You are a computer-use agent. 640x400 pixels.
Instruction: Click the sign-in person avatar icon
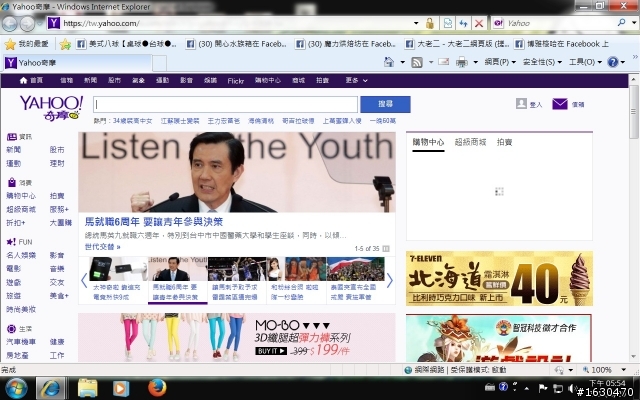[x=521, y=104]
